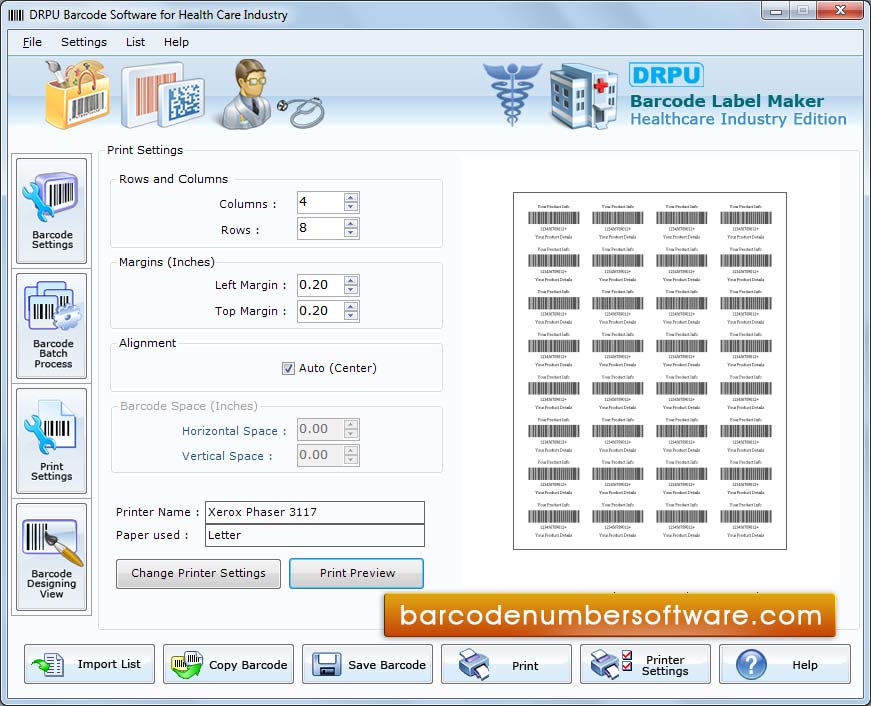The image size is (871, 706).
Task: Click the doctor with stethoscope header icon
Action: pos(271,94)
